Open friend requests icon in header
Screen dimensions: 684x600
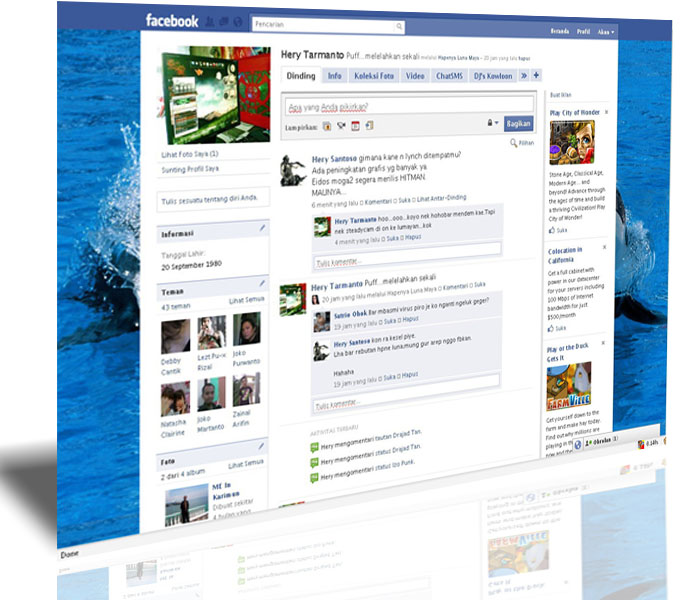tap(210, 21)
